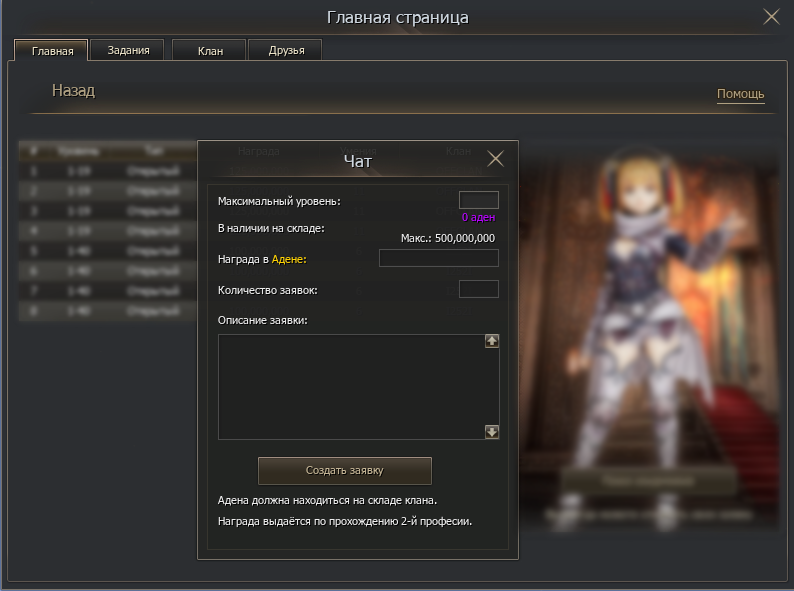794x591 pixels.
Task: Pick row 8 in the background list
Action: [x=107, y=311]
